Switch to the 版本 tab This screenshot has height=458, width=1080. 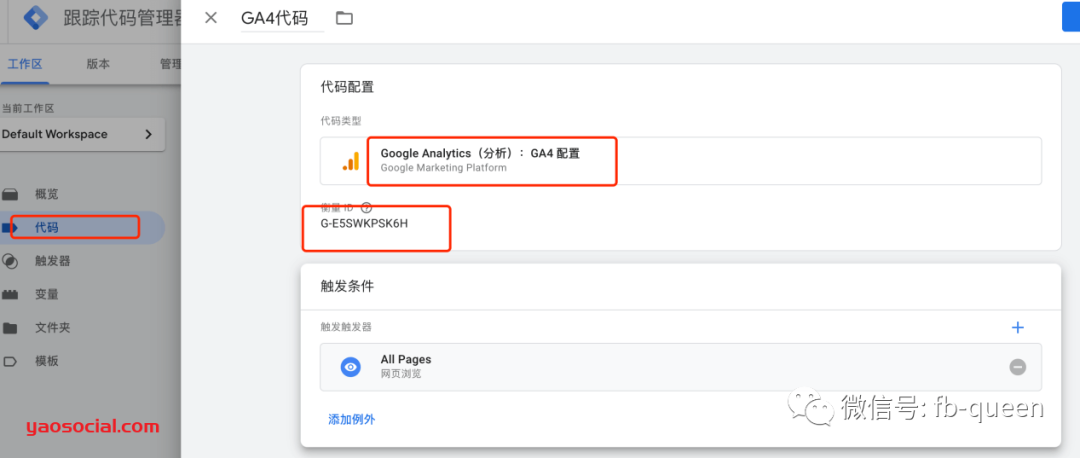coord(98,64)
